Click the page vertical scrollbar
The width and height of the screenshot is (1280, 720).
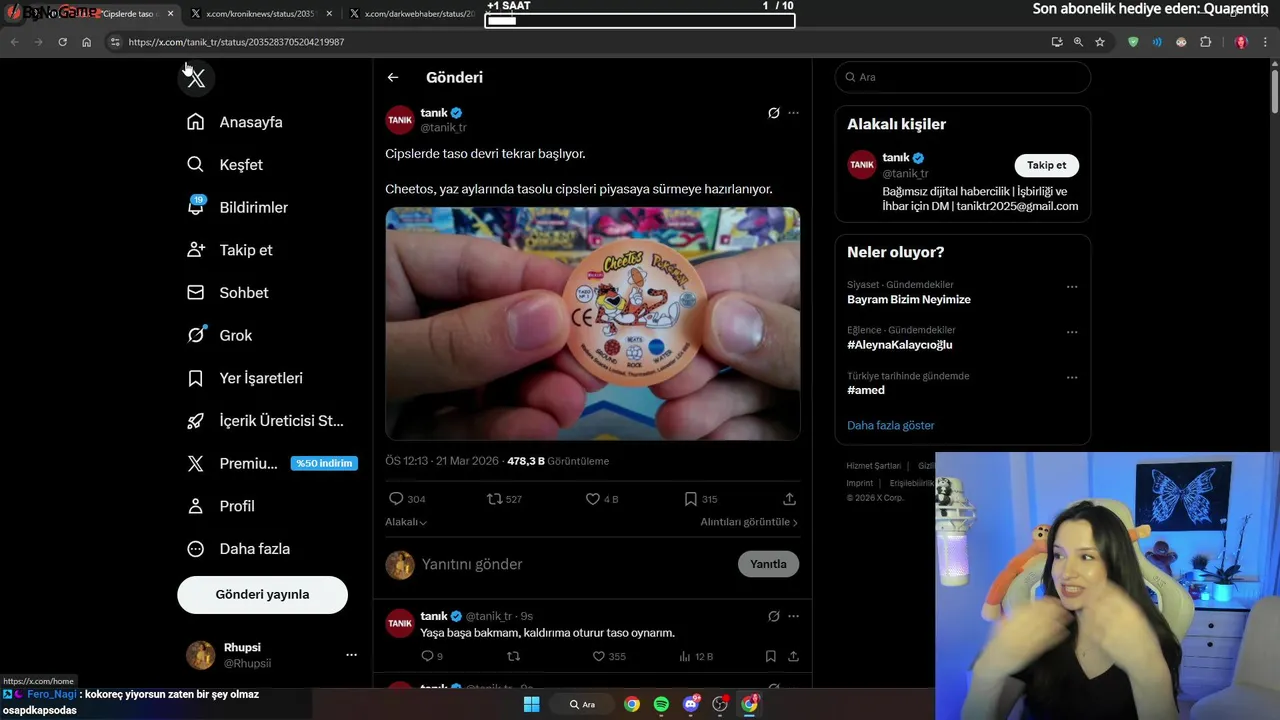[1274, 90]
